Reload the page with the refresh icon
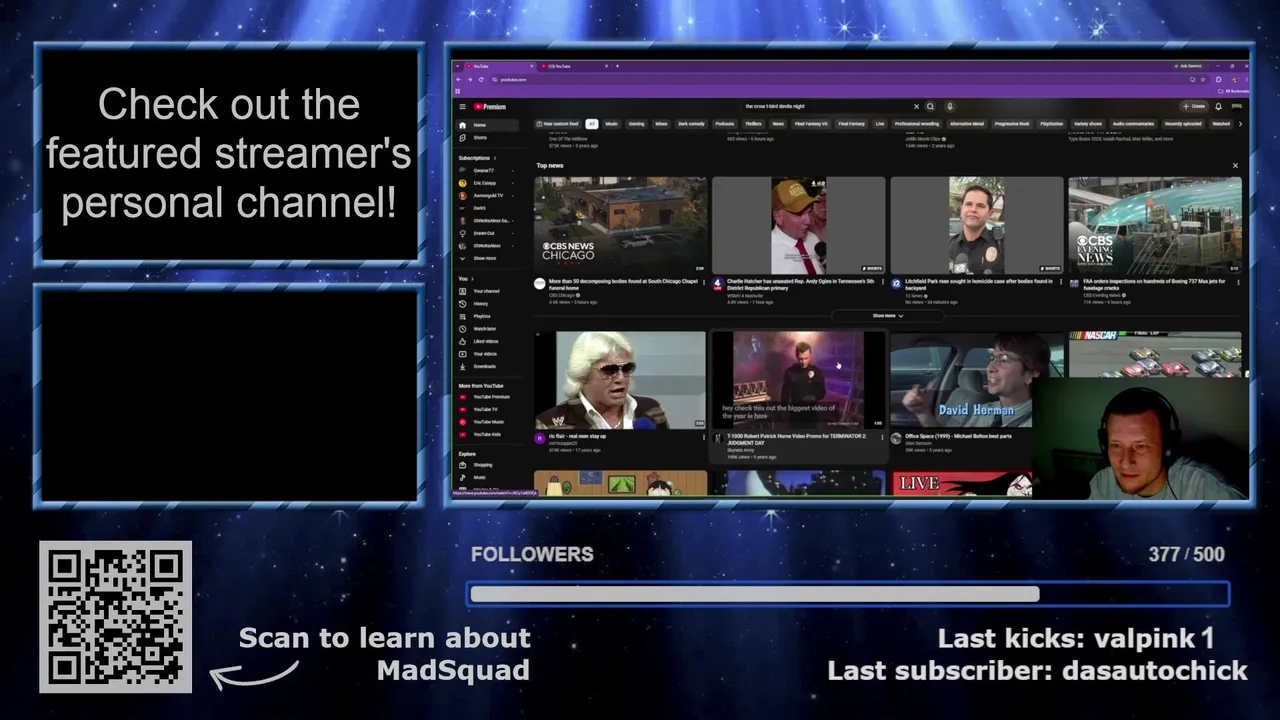Image resolution: width=1280 pixels, height=720 pixels. [x=481, y=79]
